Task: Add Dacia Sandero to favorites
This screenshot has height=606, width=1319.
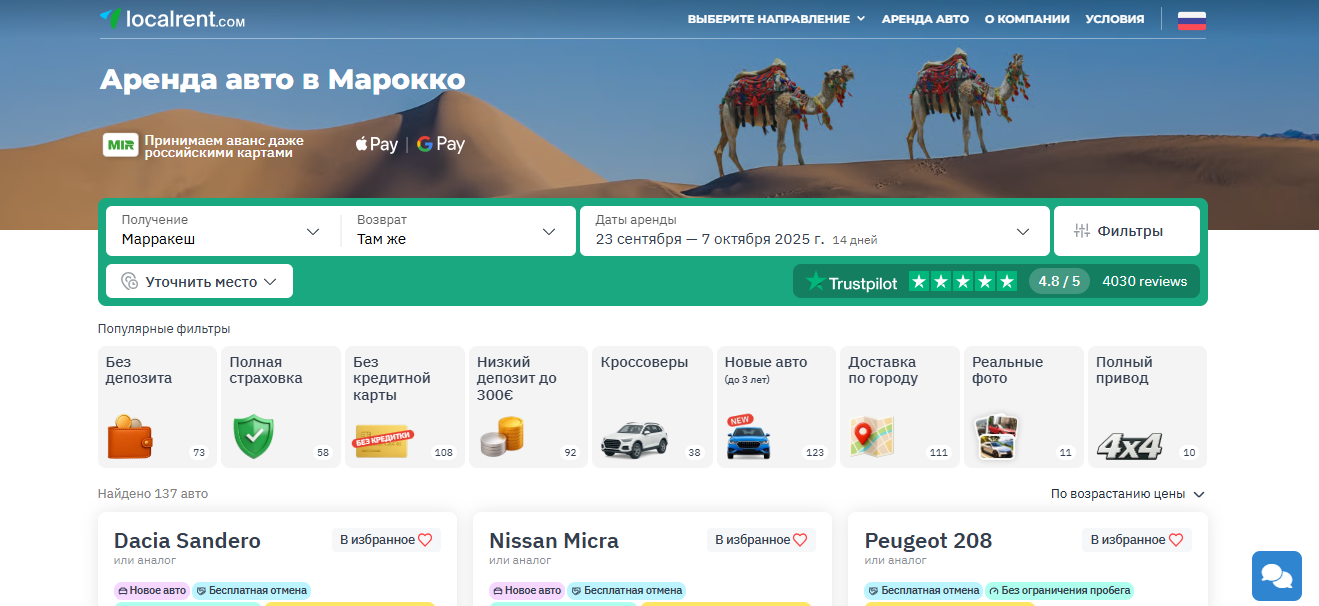Action: (386, 540)
